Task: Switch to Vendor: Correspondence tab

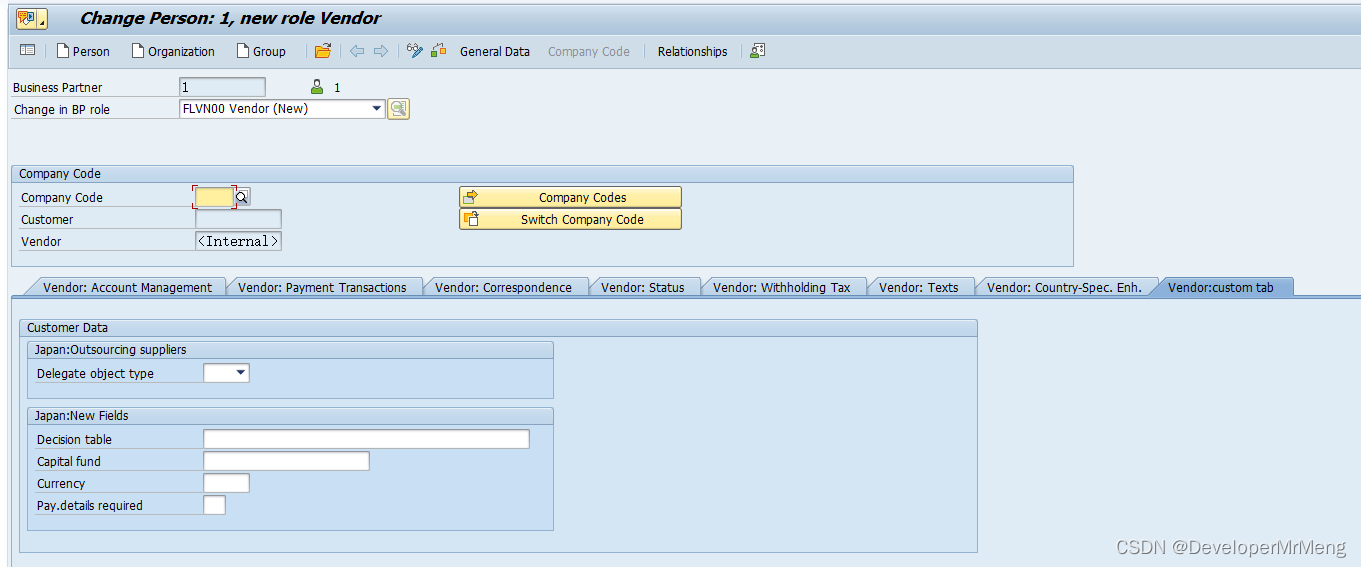Action: click(503, 287)
